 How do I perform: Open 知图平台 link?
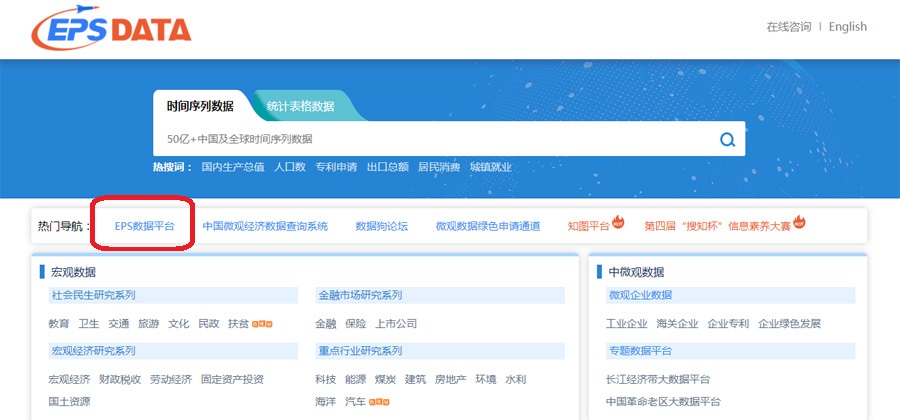pos(588,226)
